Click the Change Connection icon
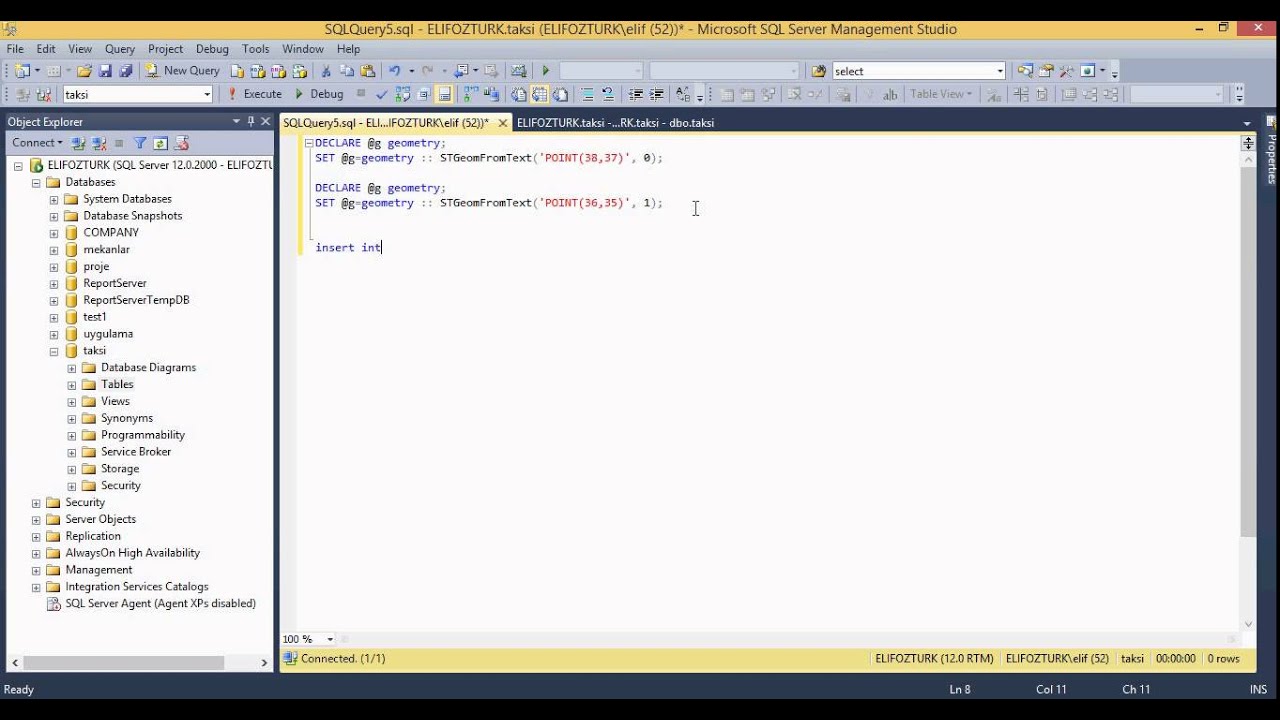The height and width of the screenshot is (720, 1280). [x=44, y=94]
